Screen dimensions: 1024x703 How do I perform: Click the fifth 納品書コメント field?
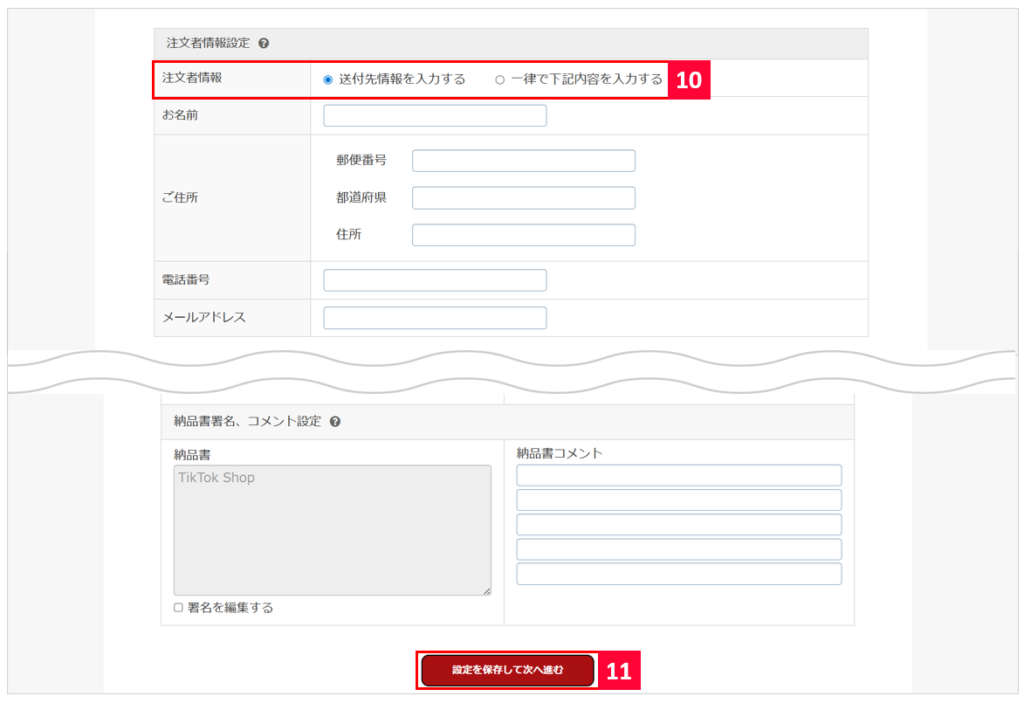(678, 573)
